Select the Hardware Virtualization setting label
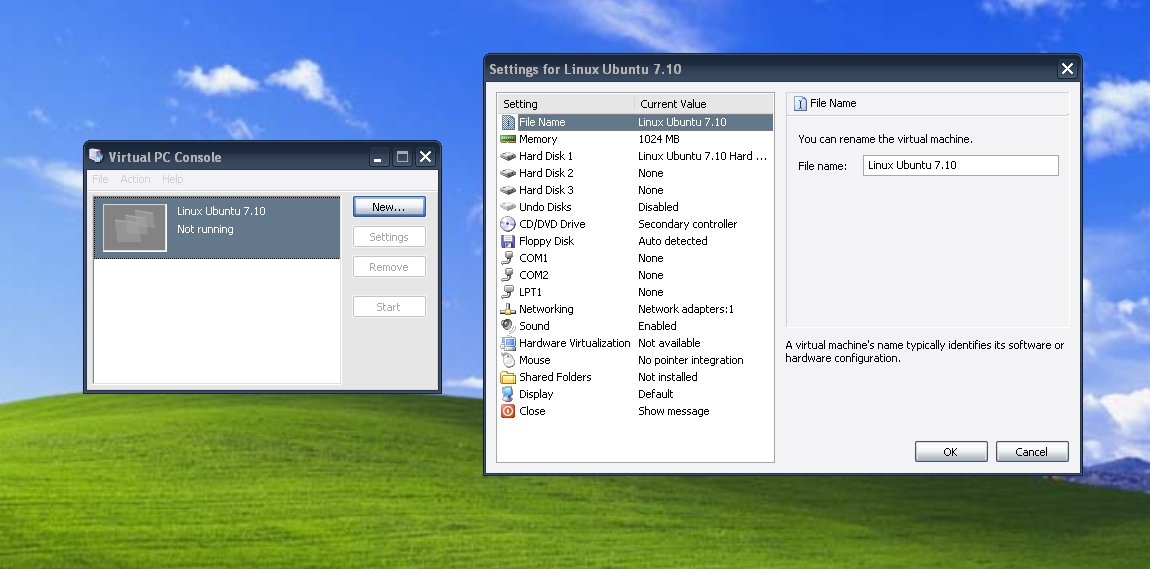This screenshot has height=569, width=1150. (x=574, y=343)
